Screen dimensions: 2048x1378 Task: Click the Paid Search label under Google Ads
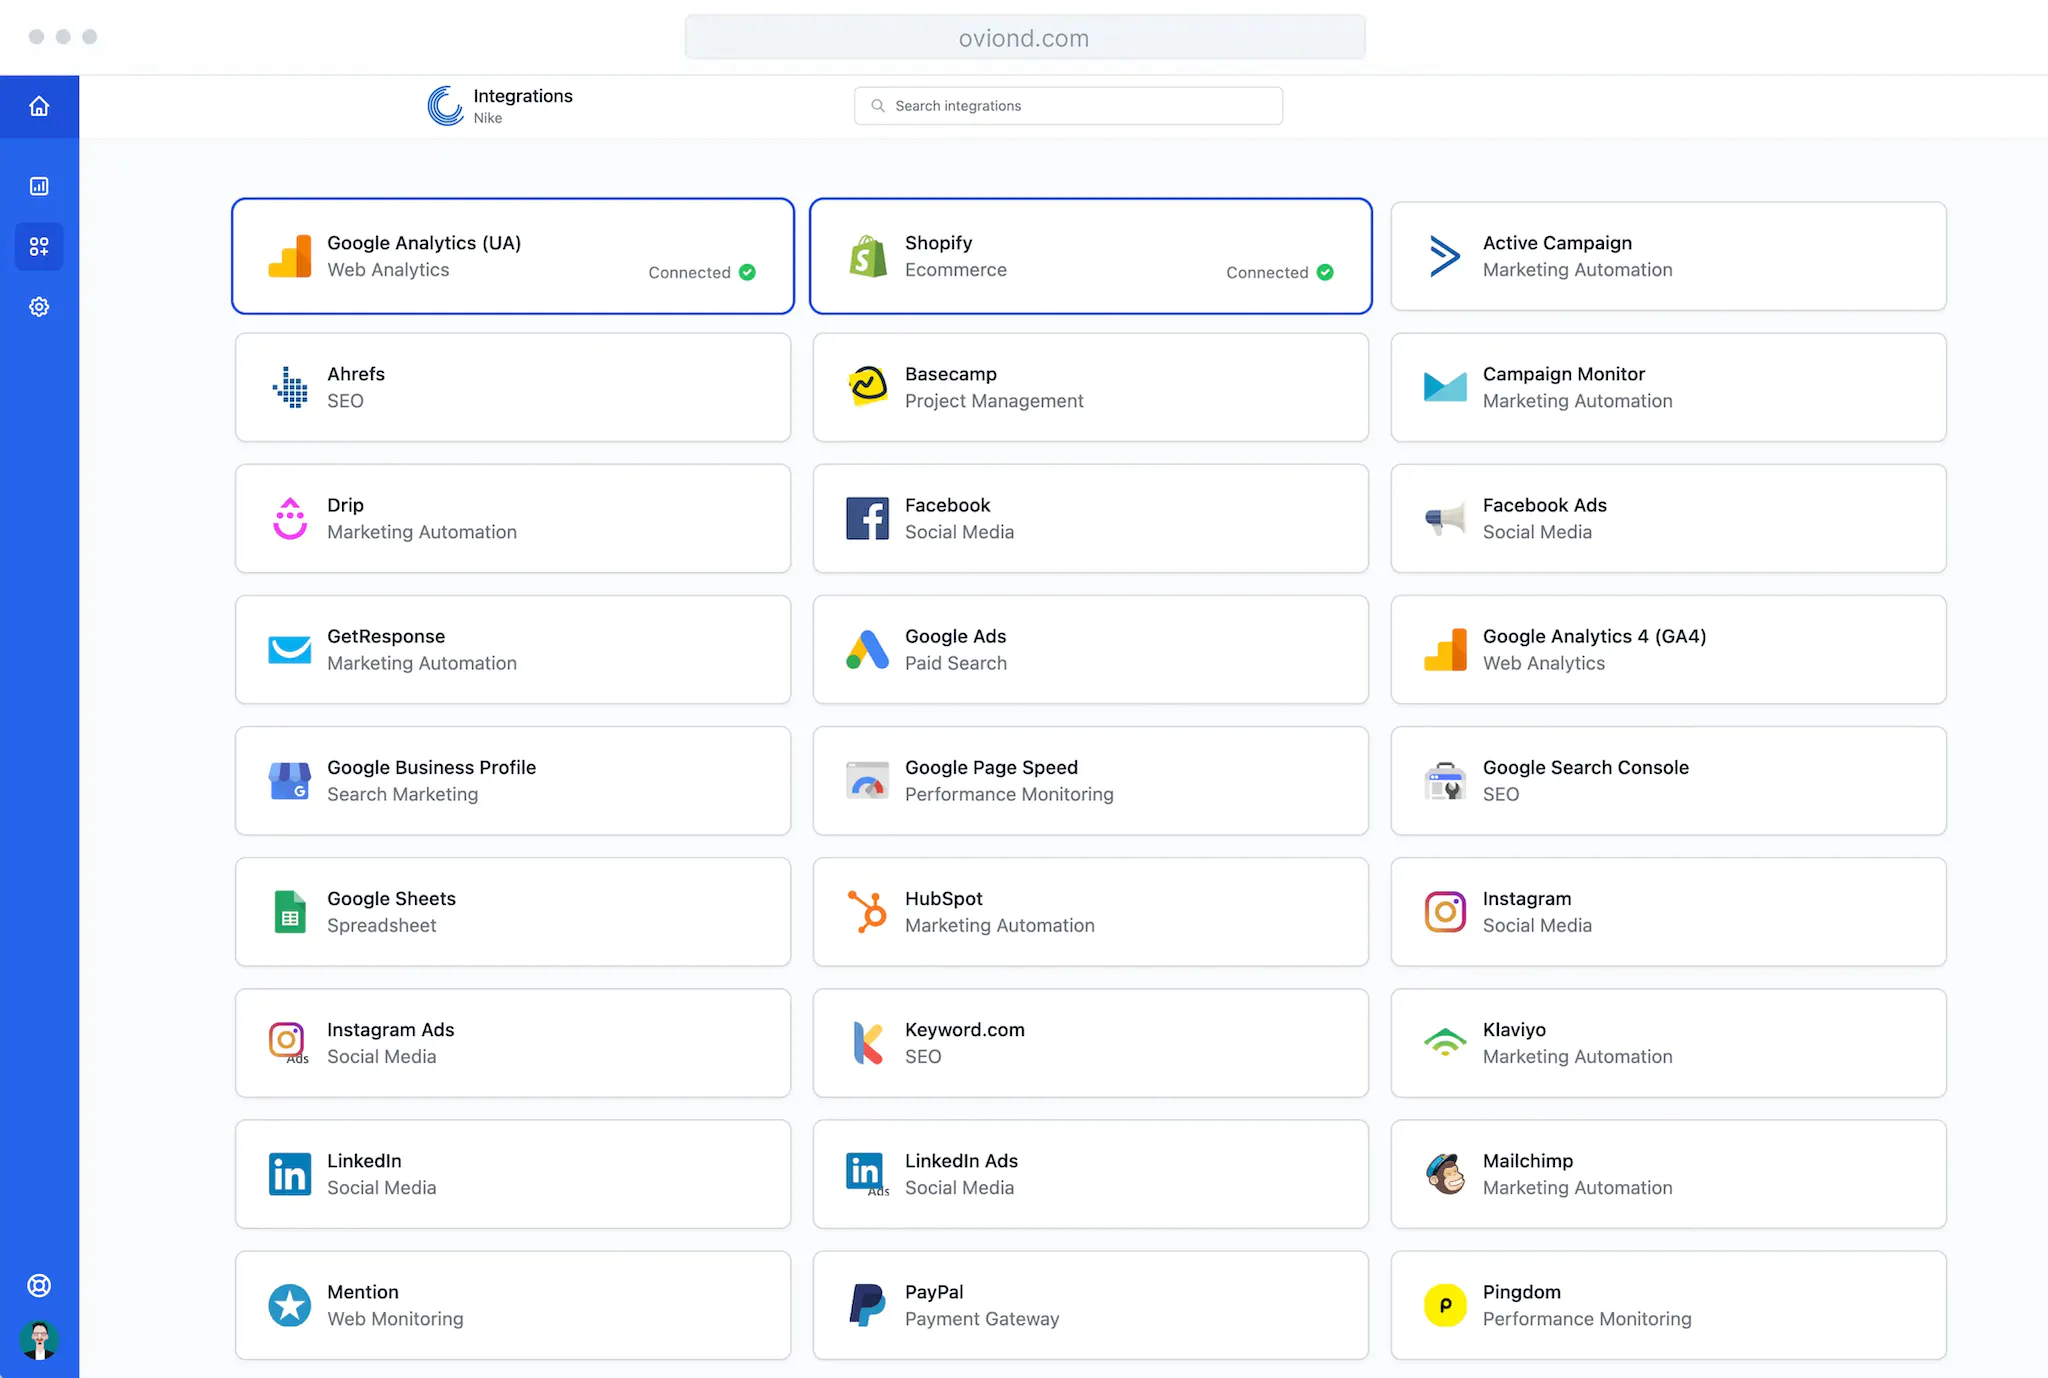point(955,663)
